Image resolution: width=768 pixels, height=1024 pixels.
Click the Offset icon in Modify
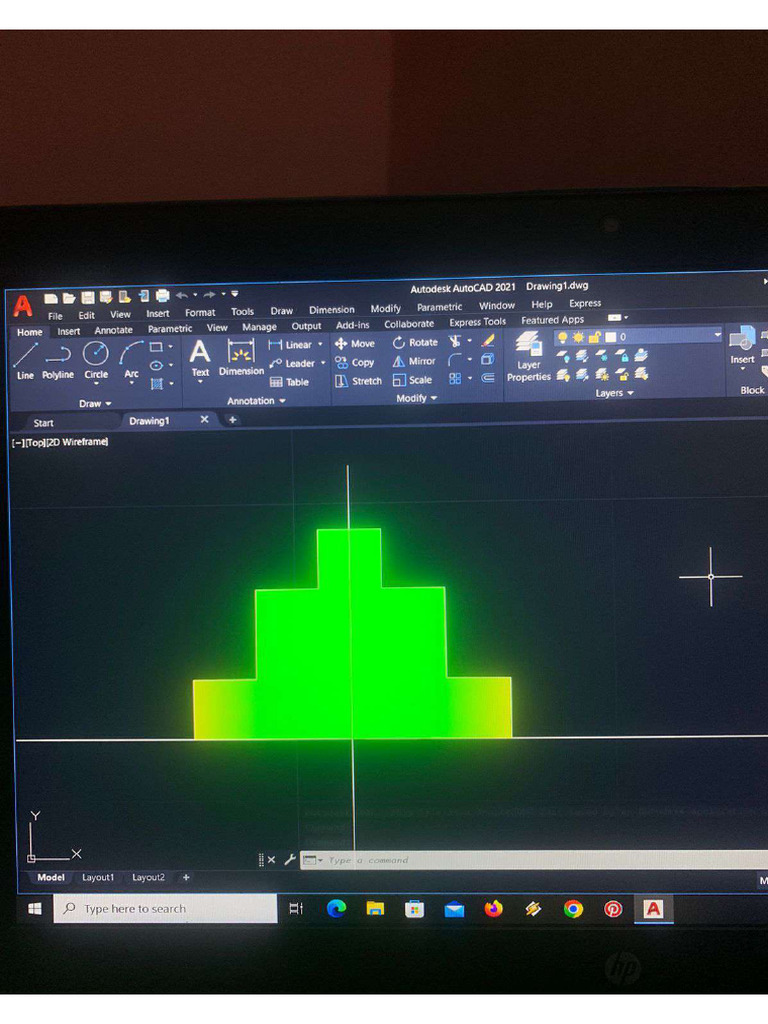[x=488, y=377]
